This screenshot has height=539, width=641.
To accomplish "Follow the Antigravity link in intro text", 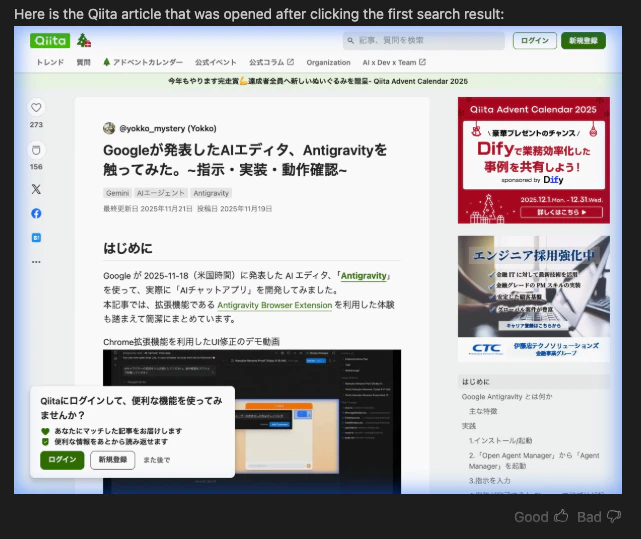I will (x=363, y=276).
